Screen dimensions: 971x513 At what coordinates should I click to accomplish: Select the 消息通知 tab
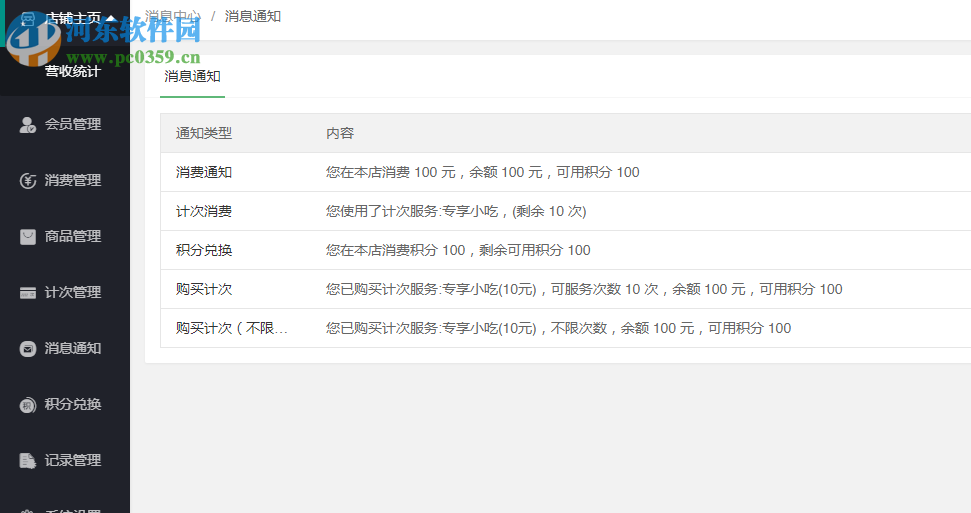point(192,76)
